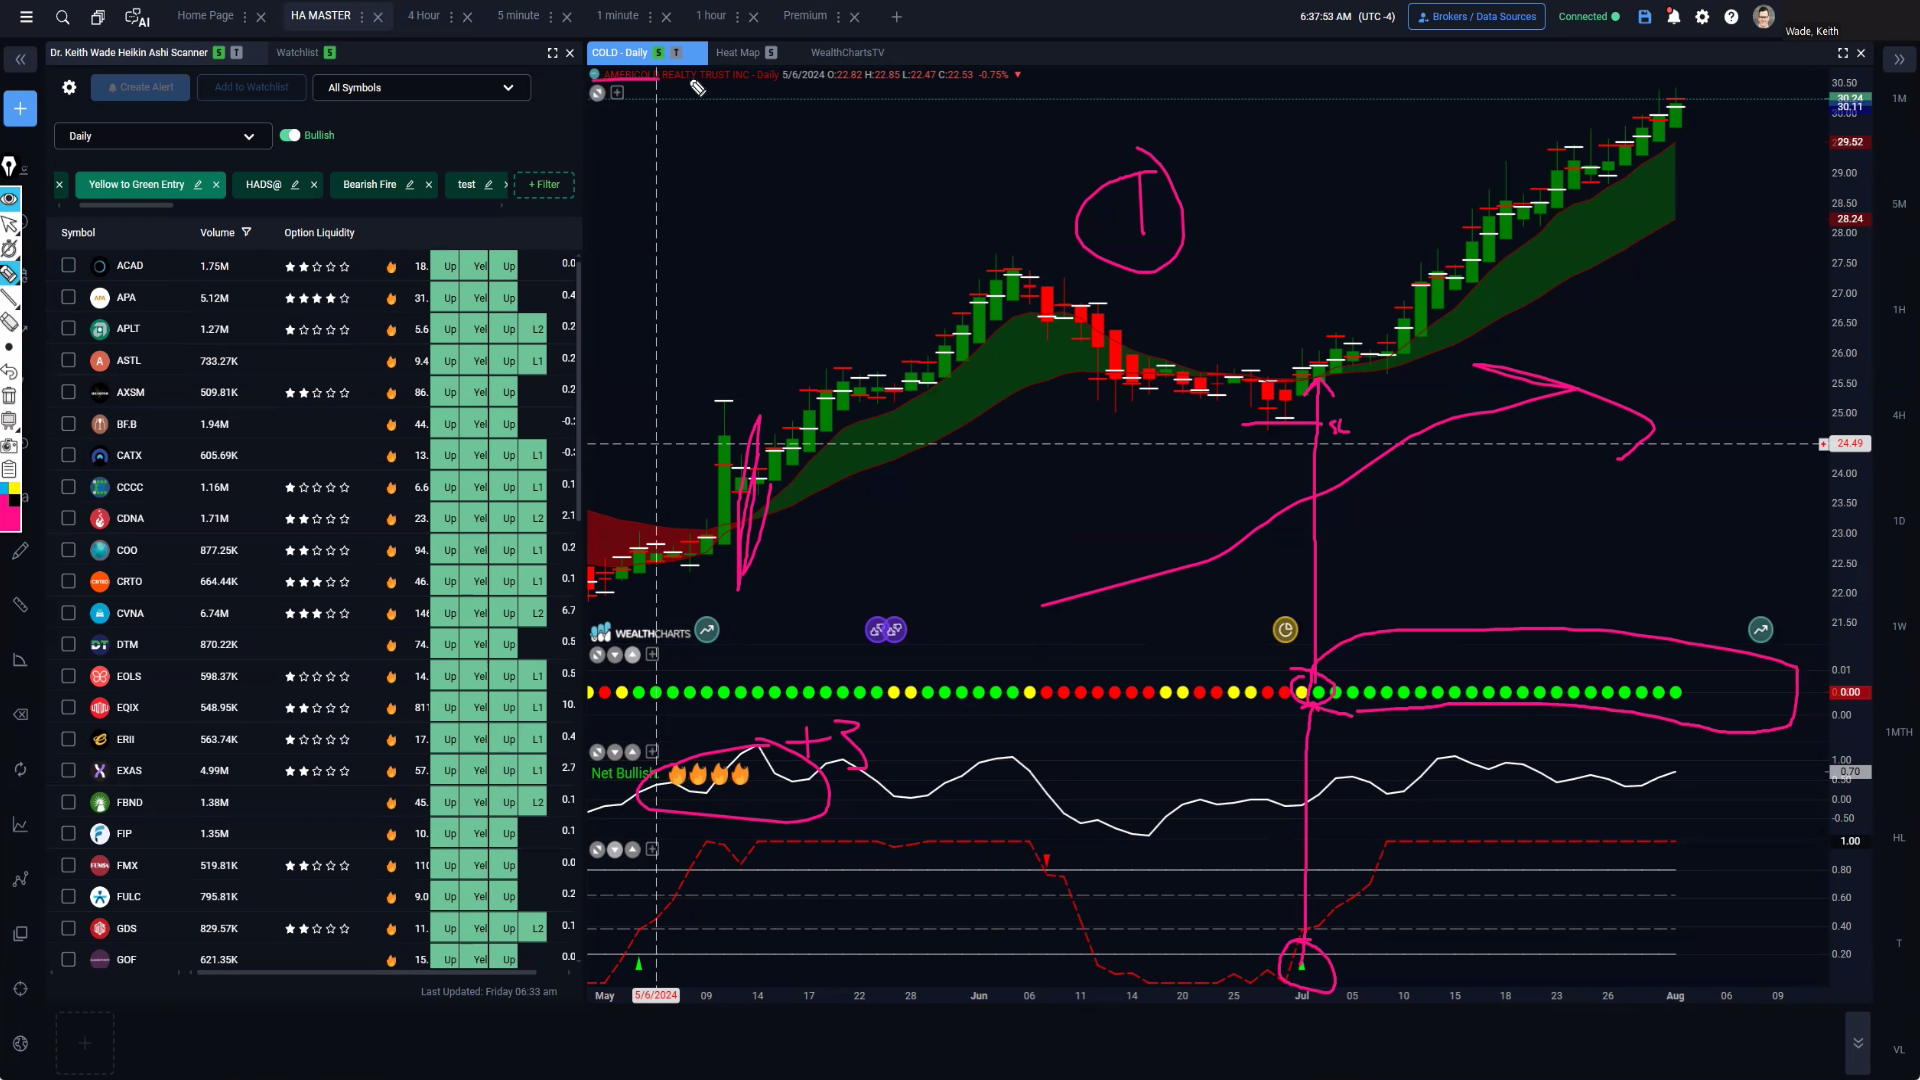
Task: Open the user profile avatar
Action: click(1764, 17)
